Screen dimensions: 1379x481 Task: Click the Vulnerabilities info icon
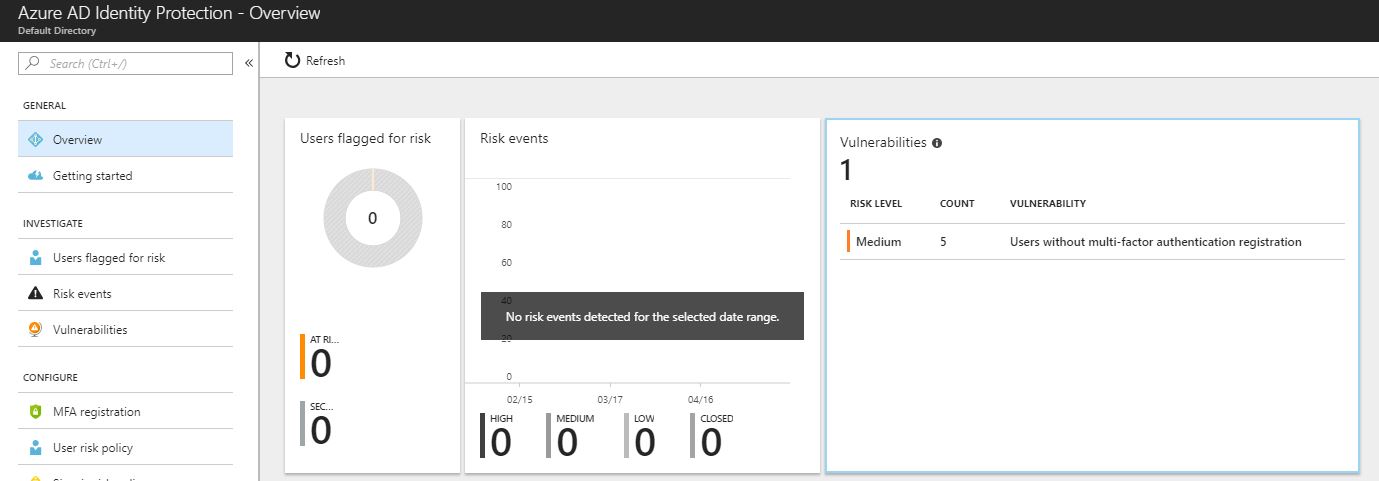click(937, 143)
